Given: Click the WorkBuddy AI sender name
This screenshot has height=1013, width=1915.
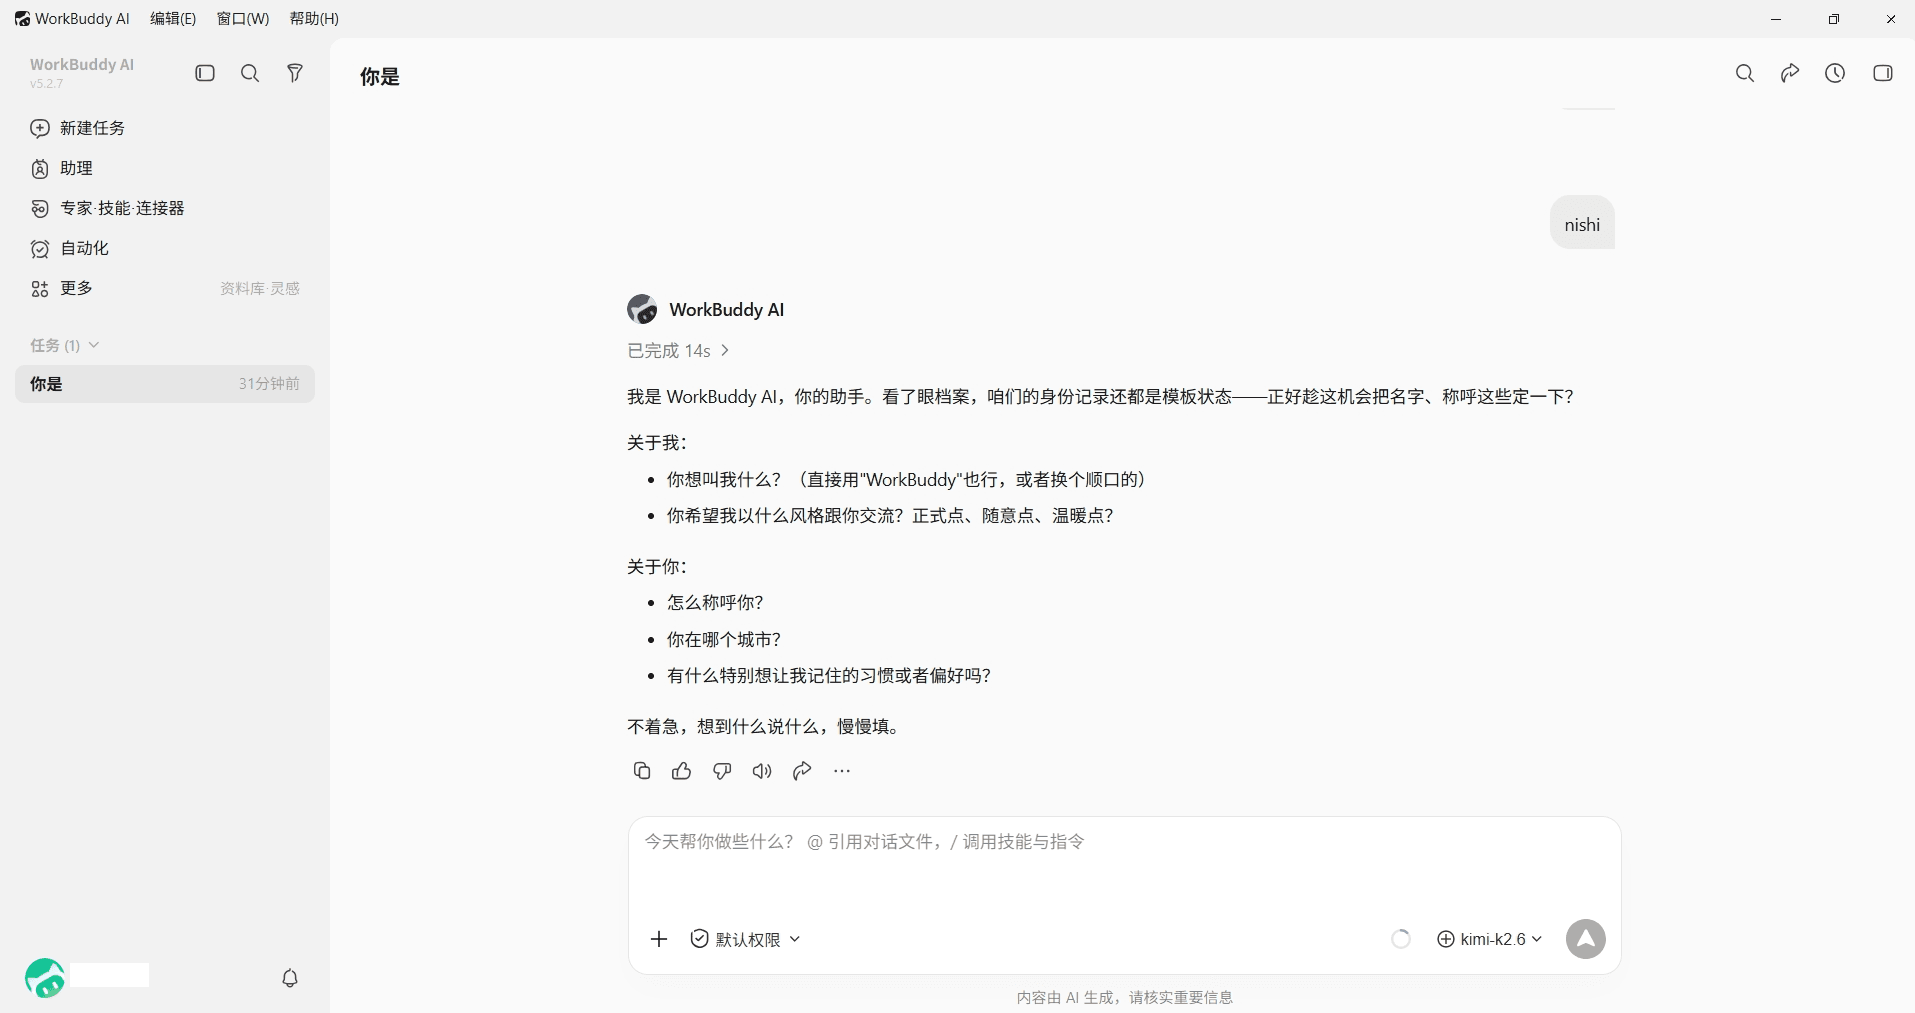Looking at the screenshot, I should point(727,310).
